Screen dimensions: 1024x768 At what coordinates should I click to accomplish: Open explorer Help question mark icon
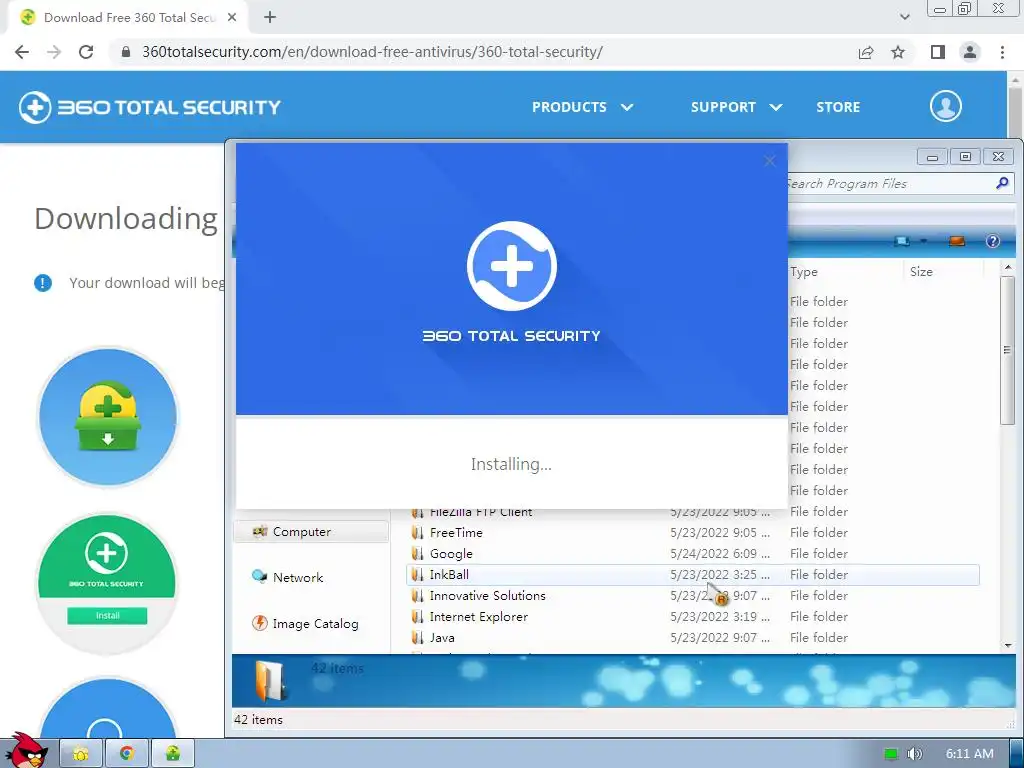click(x=993, y=242)
